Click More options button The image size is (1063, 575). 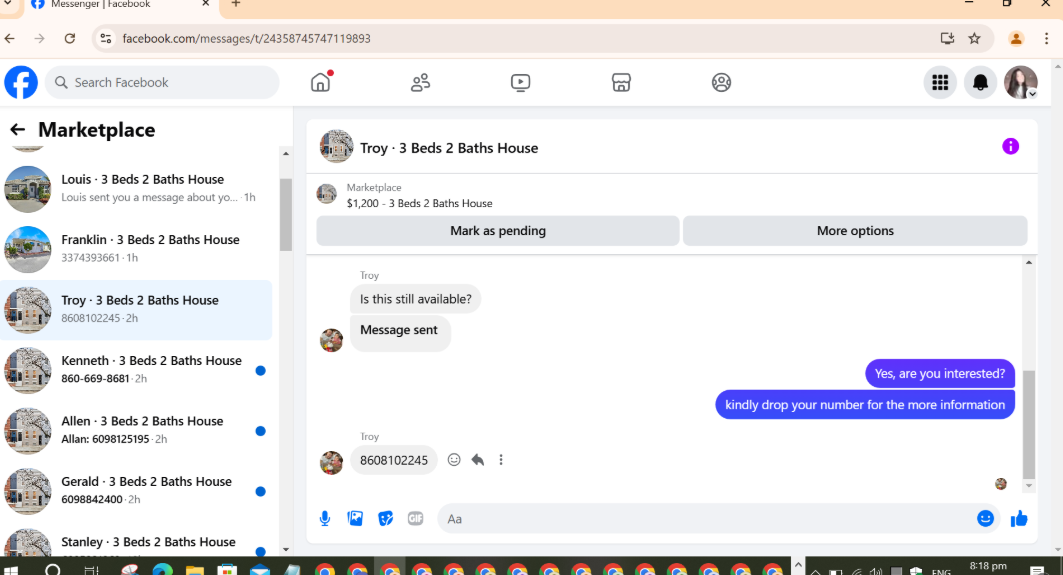click(x=855, y=231)
